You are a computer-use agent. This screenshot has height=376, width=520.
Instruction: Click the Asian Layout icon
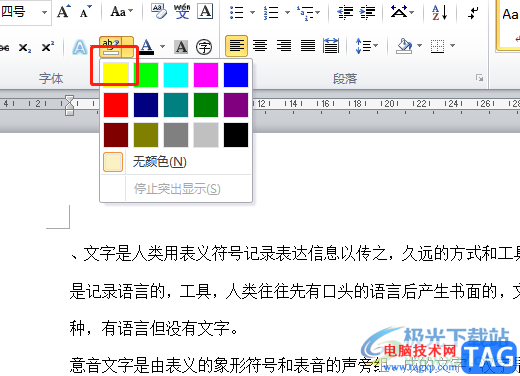(402, 13)
